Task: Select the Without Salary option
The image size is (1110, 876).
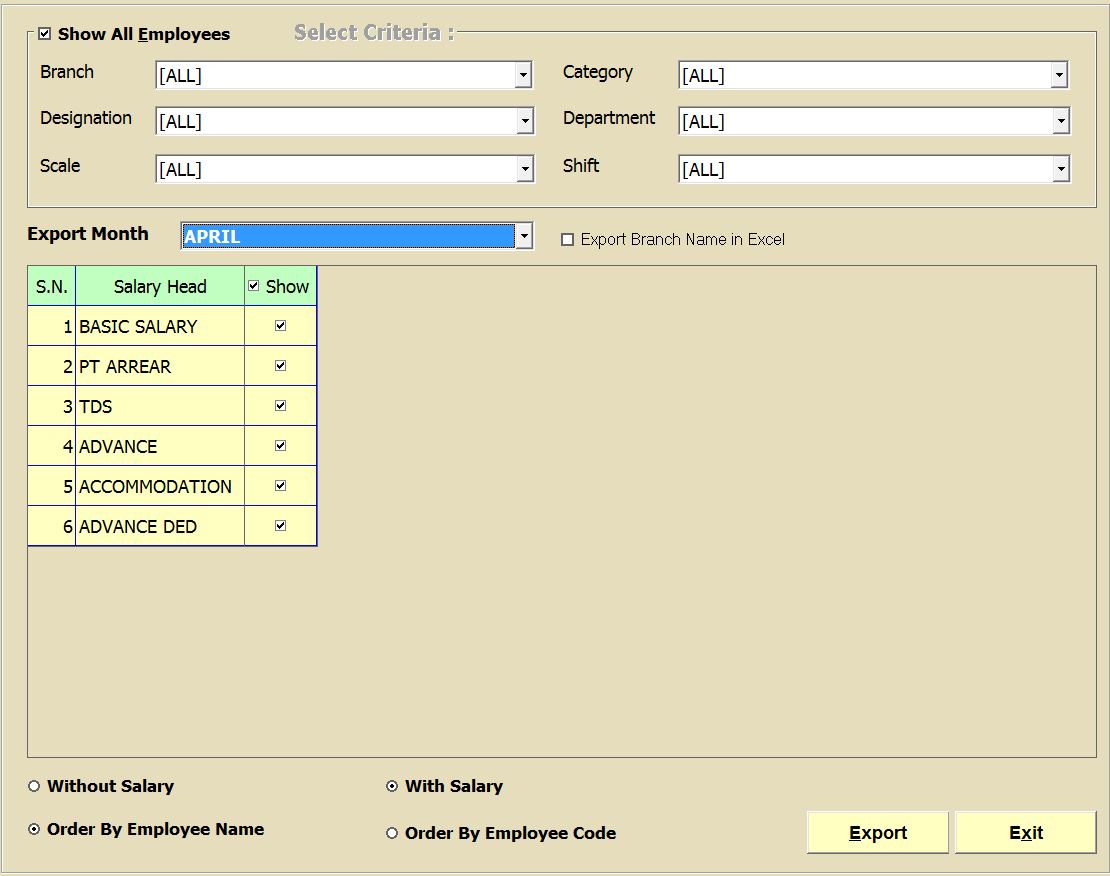Action: (x=34, y=786)
